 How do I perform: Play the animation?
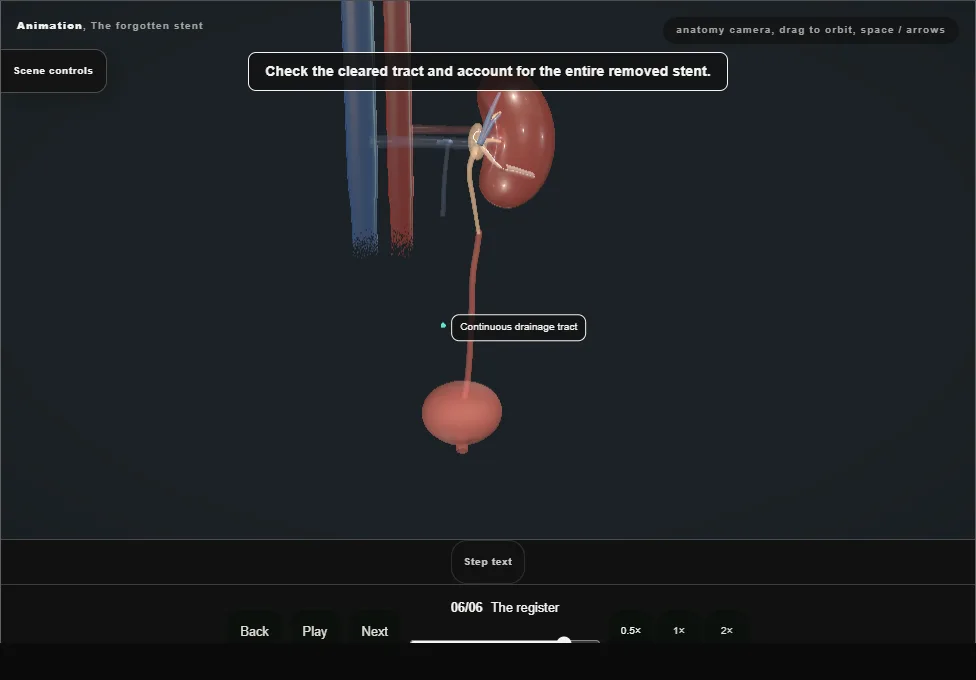[315, 631]
